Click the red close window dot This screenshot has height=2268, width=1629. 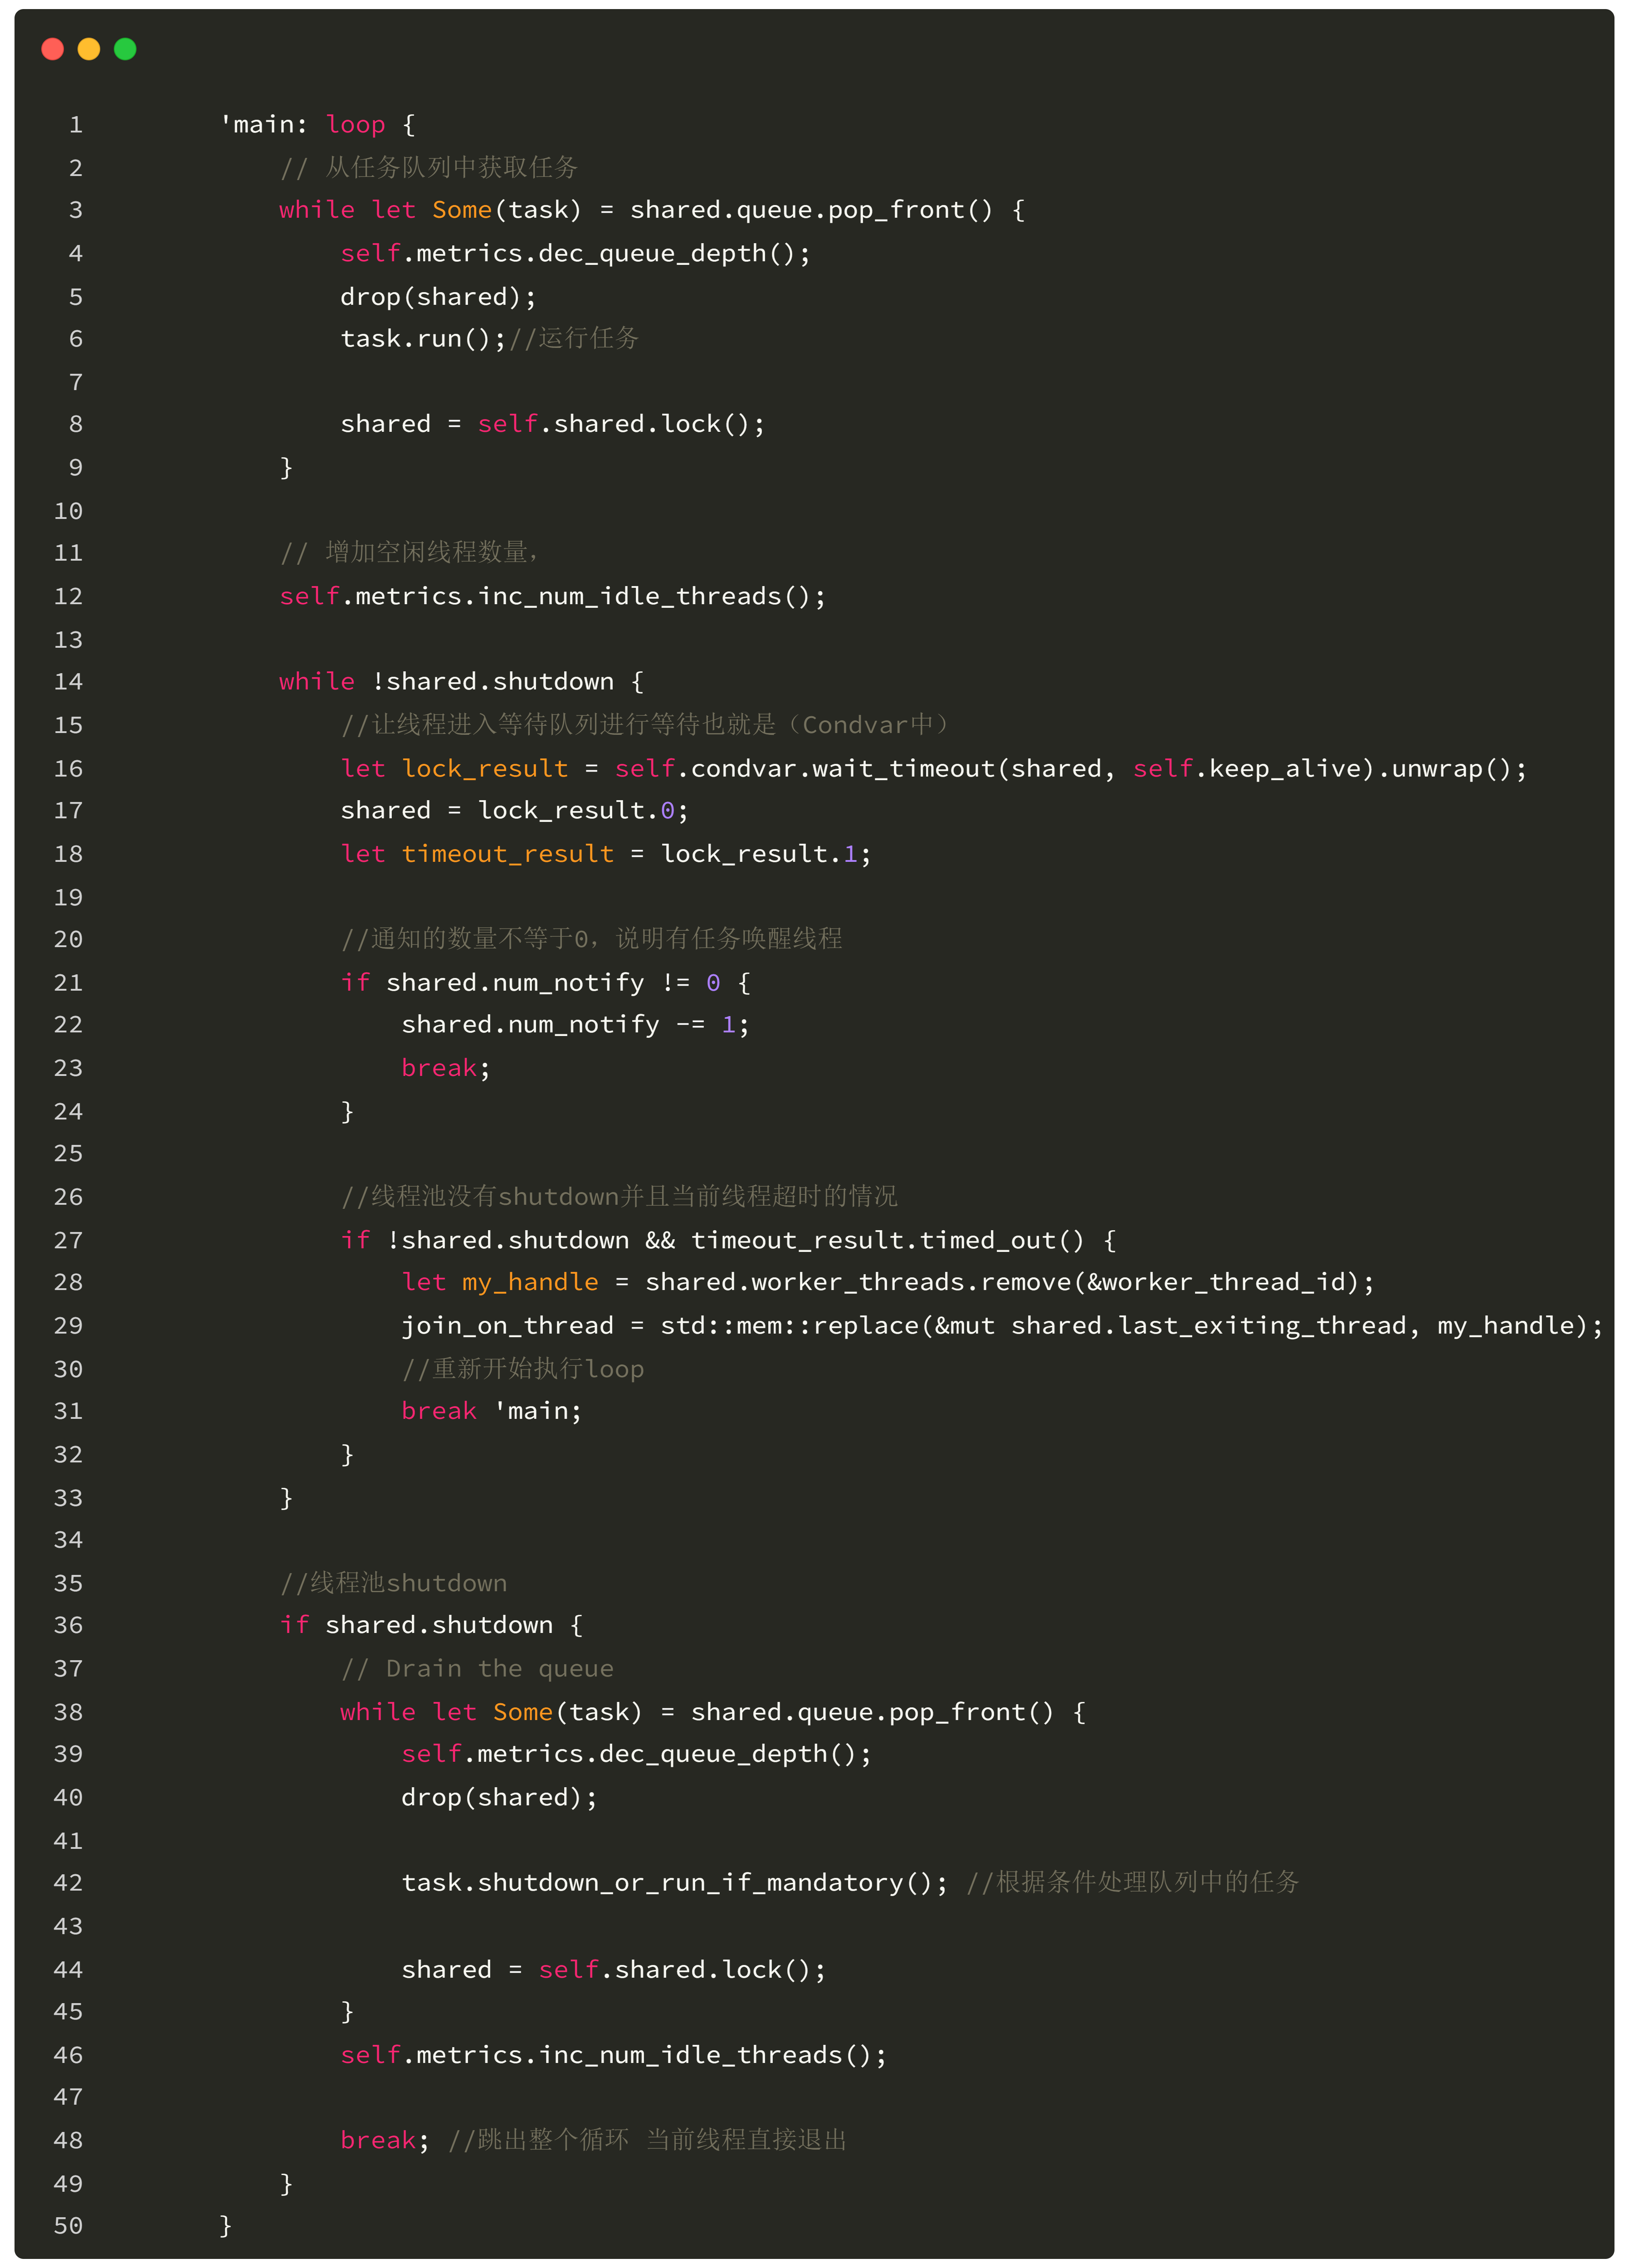point(53,49)
